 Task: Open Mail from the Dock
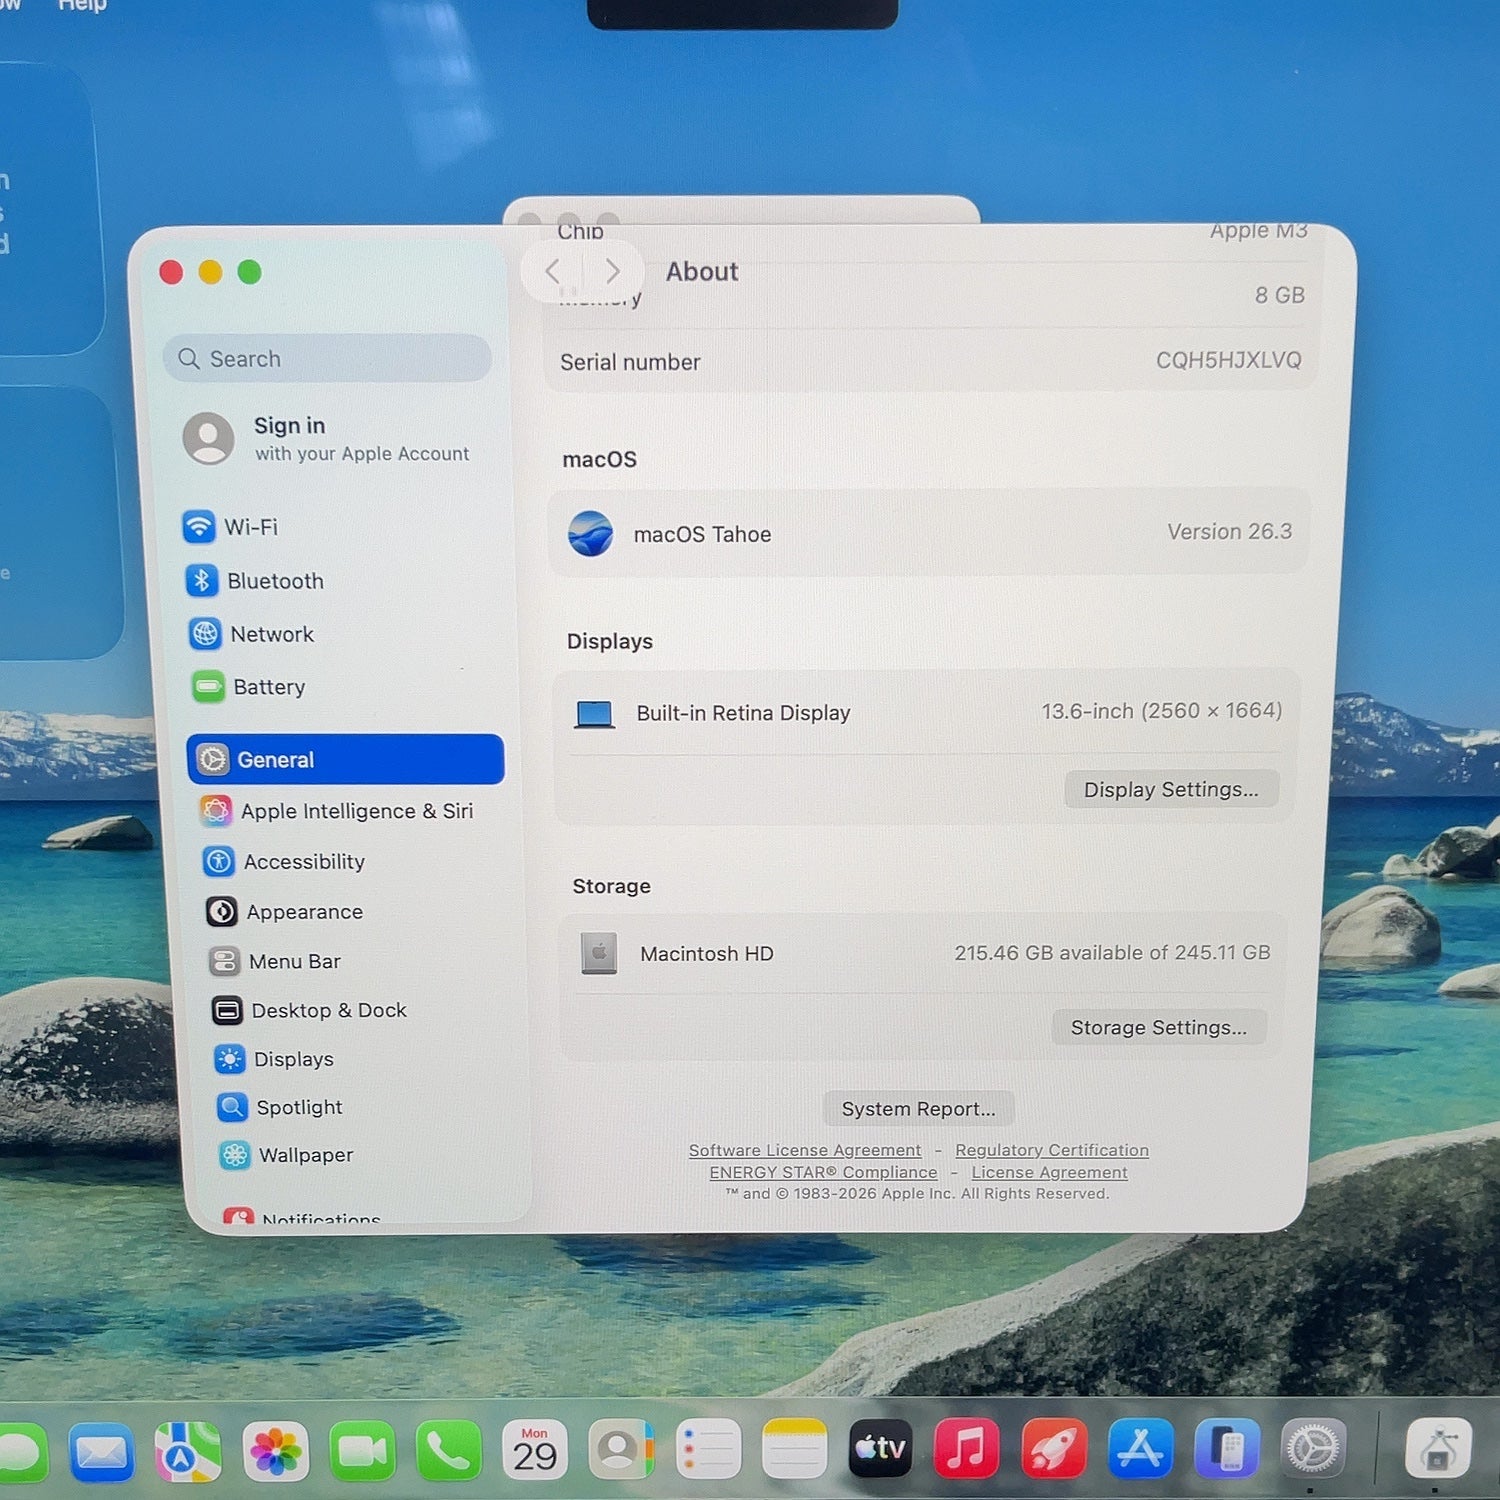(101, 1453)
